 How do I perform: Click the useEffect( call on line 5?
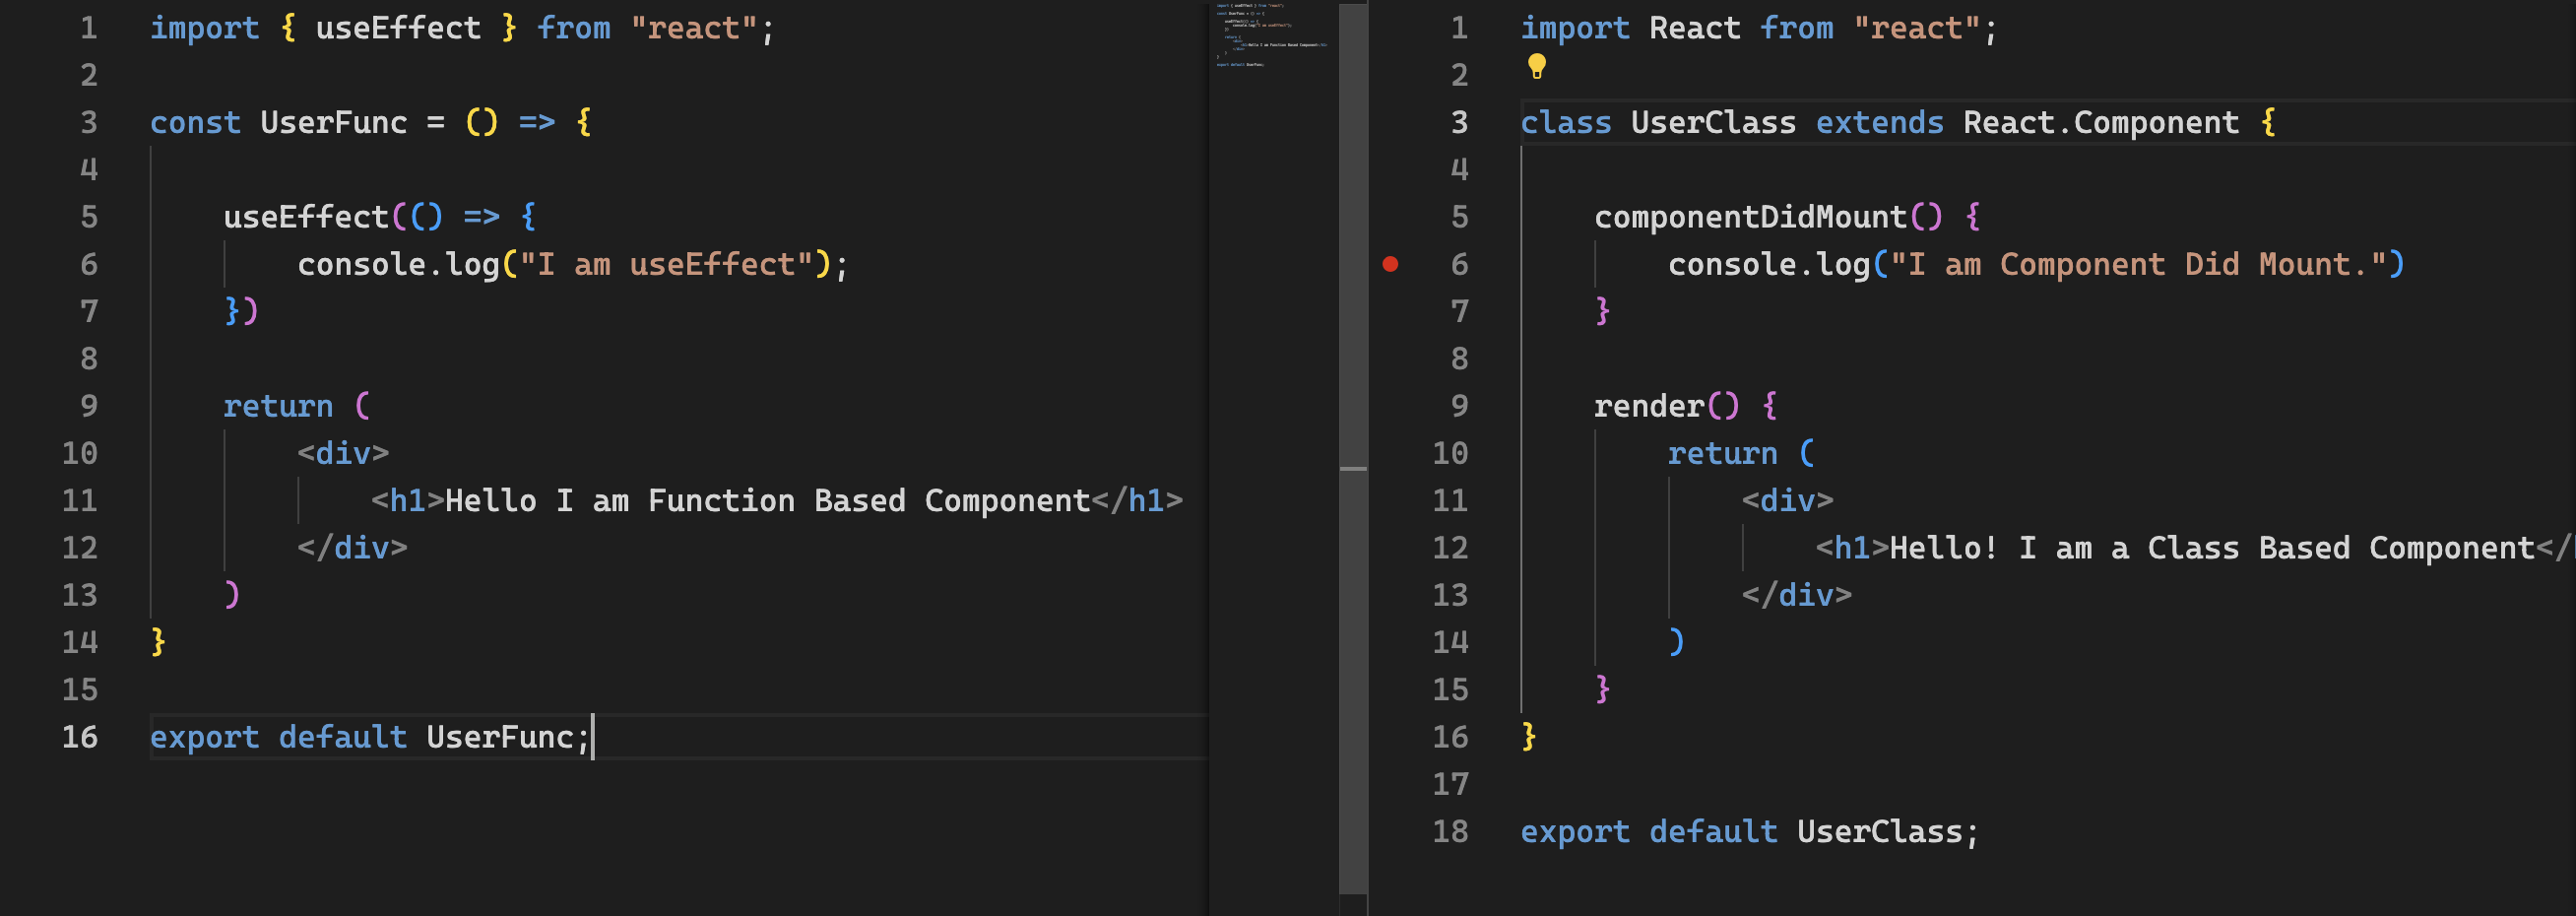tap(314, 217)
